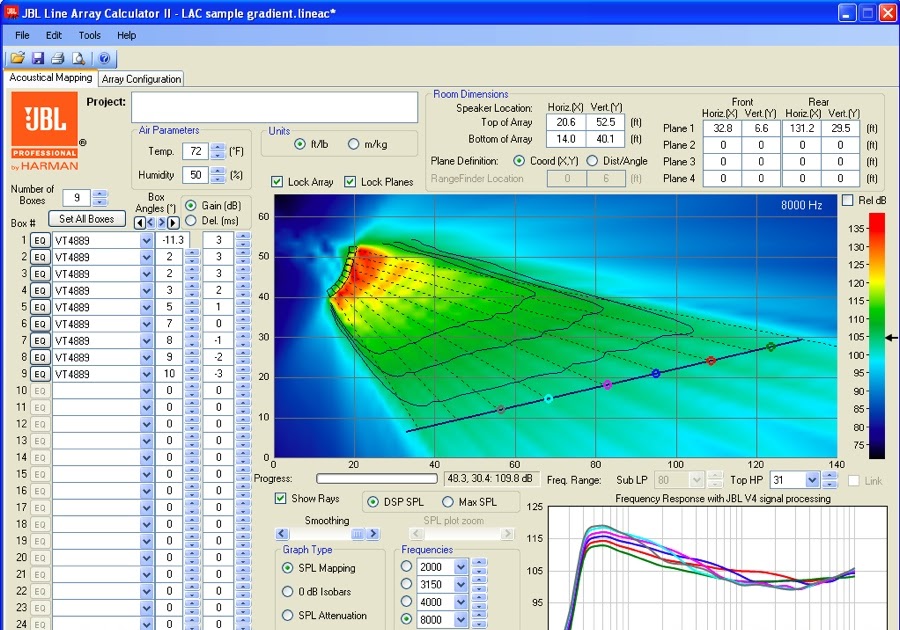Open EQ for box 8
This screenshot has width=900, height=630.
pyautogui.click(x=40, y=357)
